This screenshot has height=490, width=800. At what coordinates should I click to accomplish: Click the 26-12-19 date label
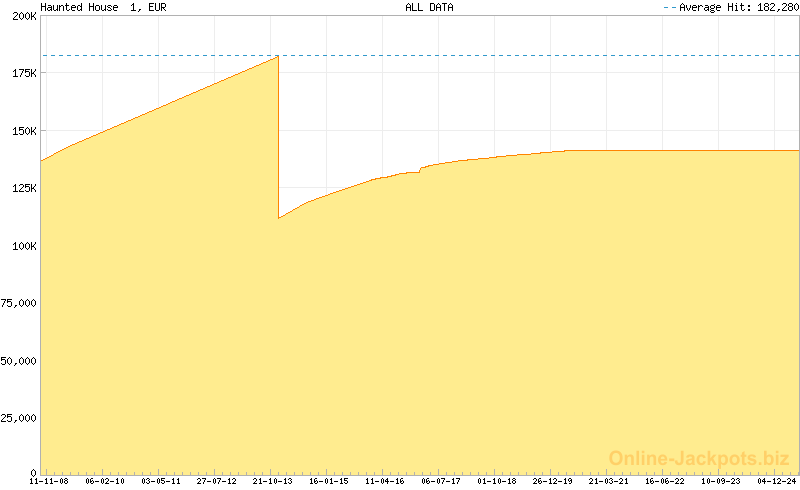(553, 481)
